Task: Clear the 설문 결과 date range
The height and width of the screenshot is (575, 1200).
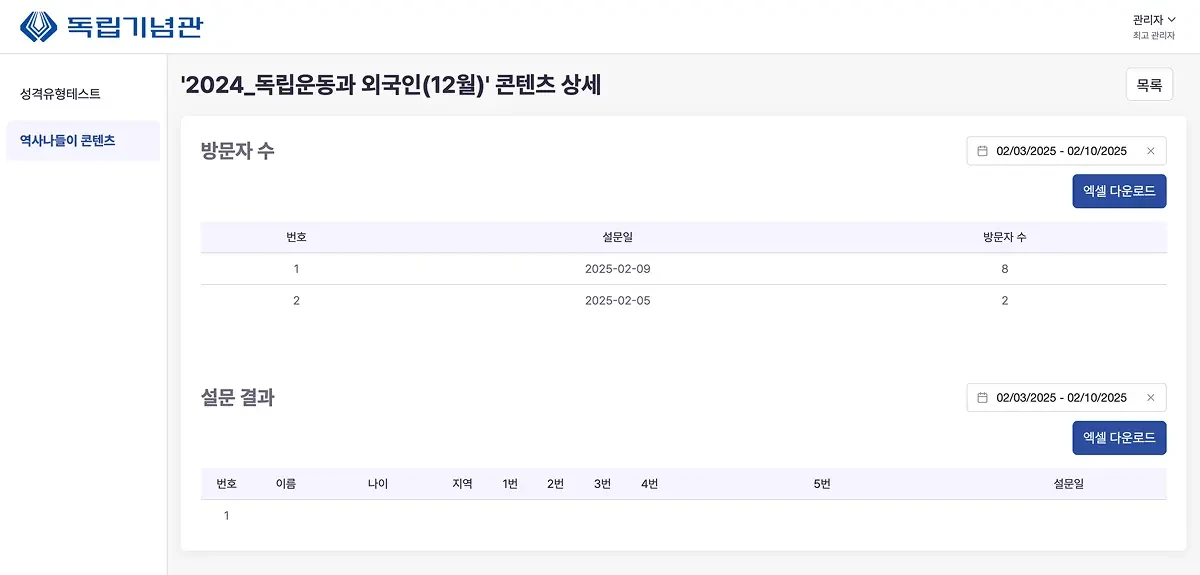Action: pyautogui.click(x=1150, y=398)
